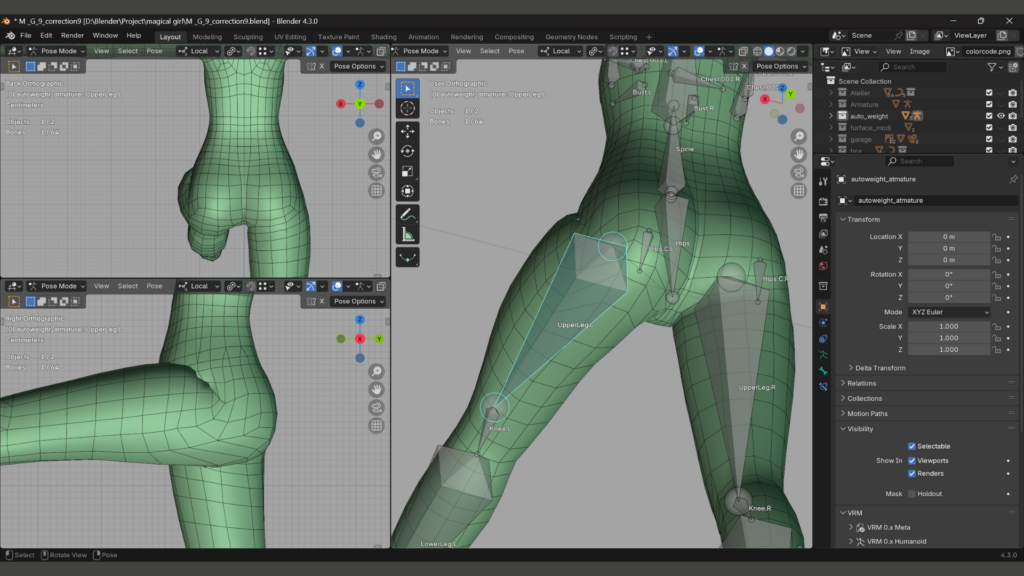
Task: Click the Location X value field
Action: pos(949,237)
